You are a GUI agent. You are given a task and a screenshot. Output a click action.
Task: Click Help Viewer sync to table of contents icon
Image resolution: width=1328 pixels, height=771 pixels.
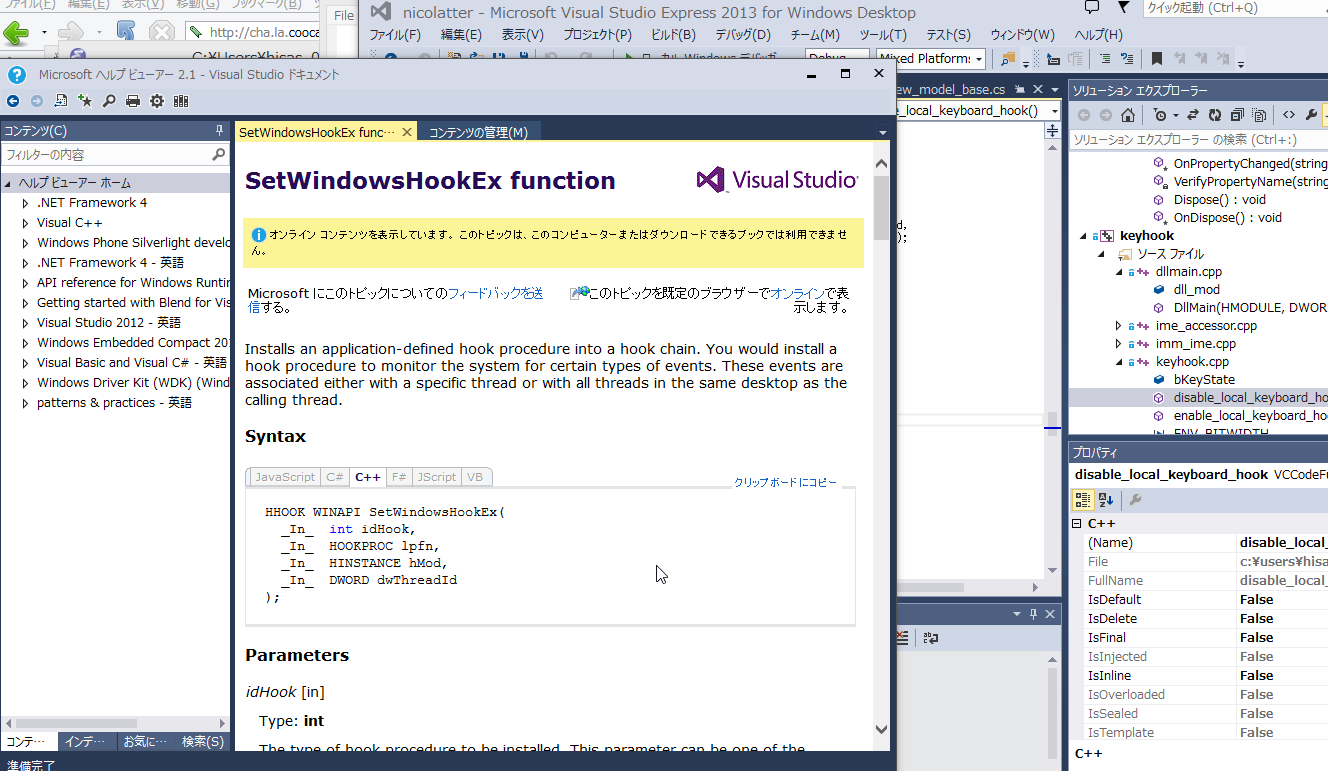point(61,101)
